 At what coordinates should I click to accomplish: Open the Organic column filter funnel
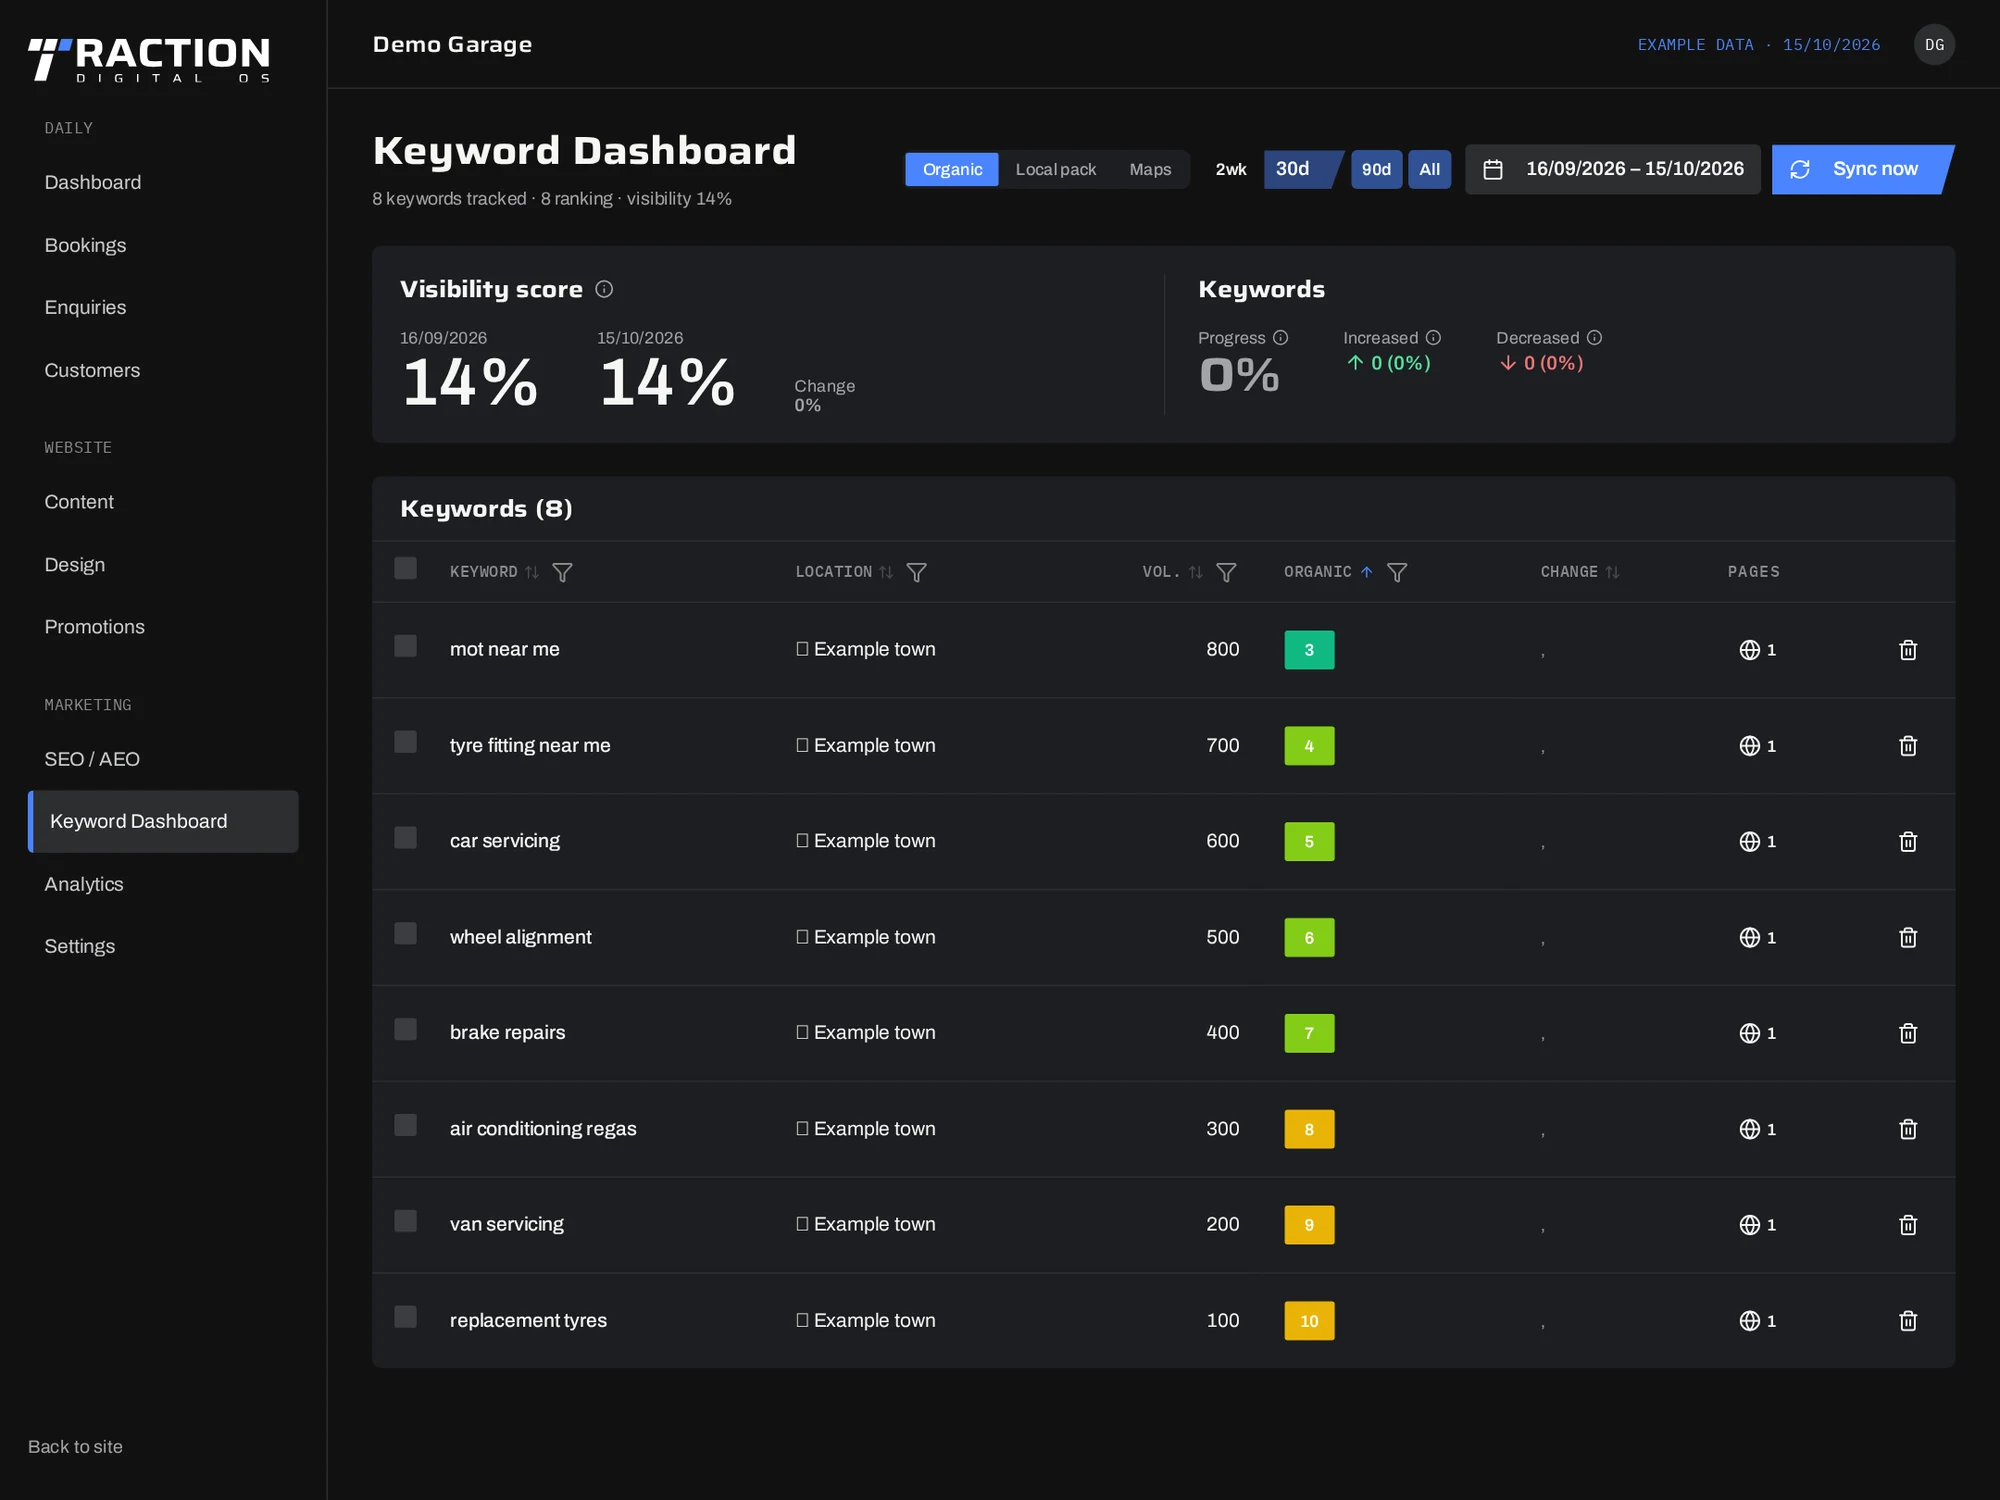pyautogui.click(x=1397, y=572)
